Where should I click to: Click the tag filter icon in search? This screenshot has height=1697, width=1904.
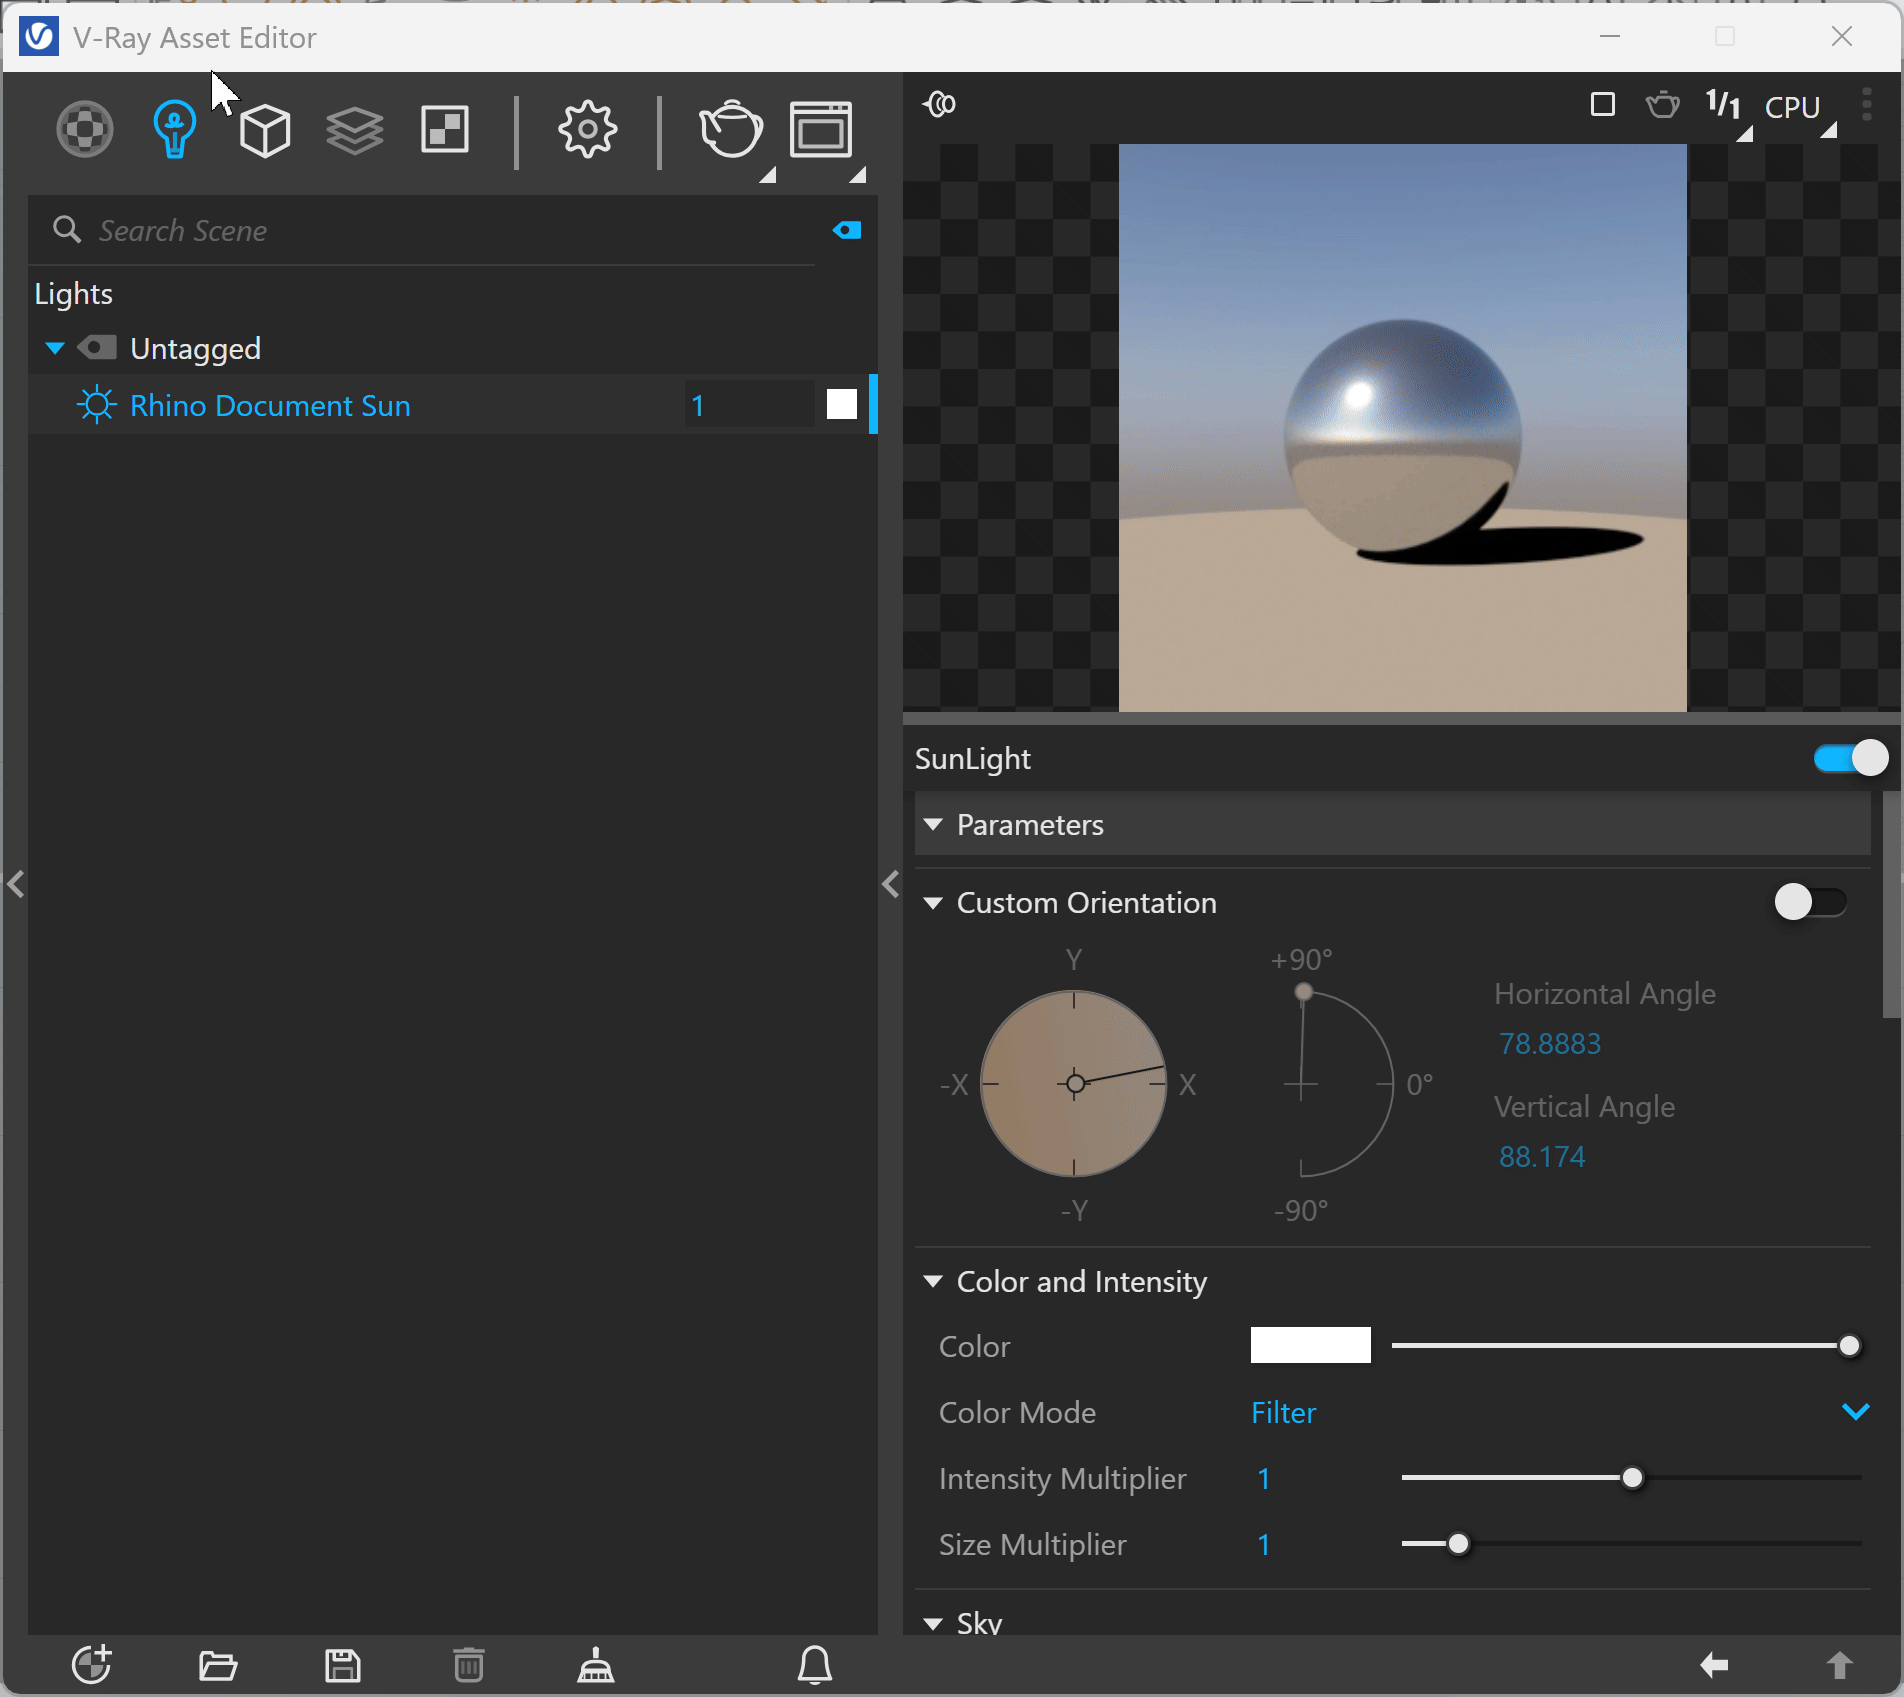[x=847, y=231]
